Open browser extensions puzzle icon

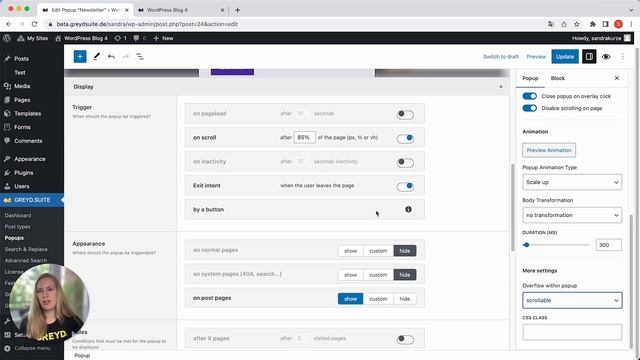[593, 24]
